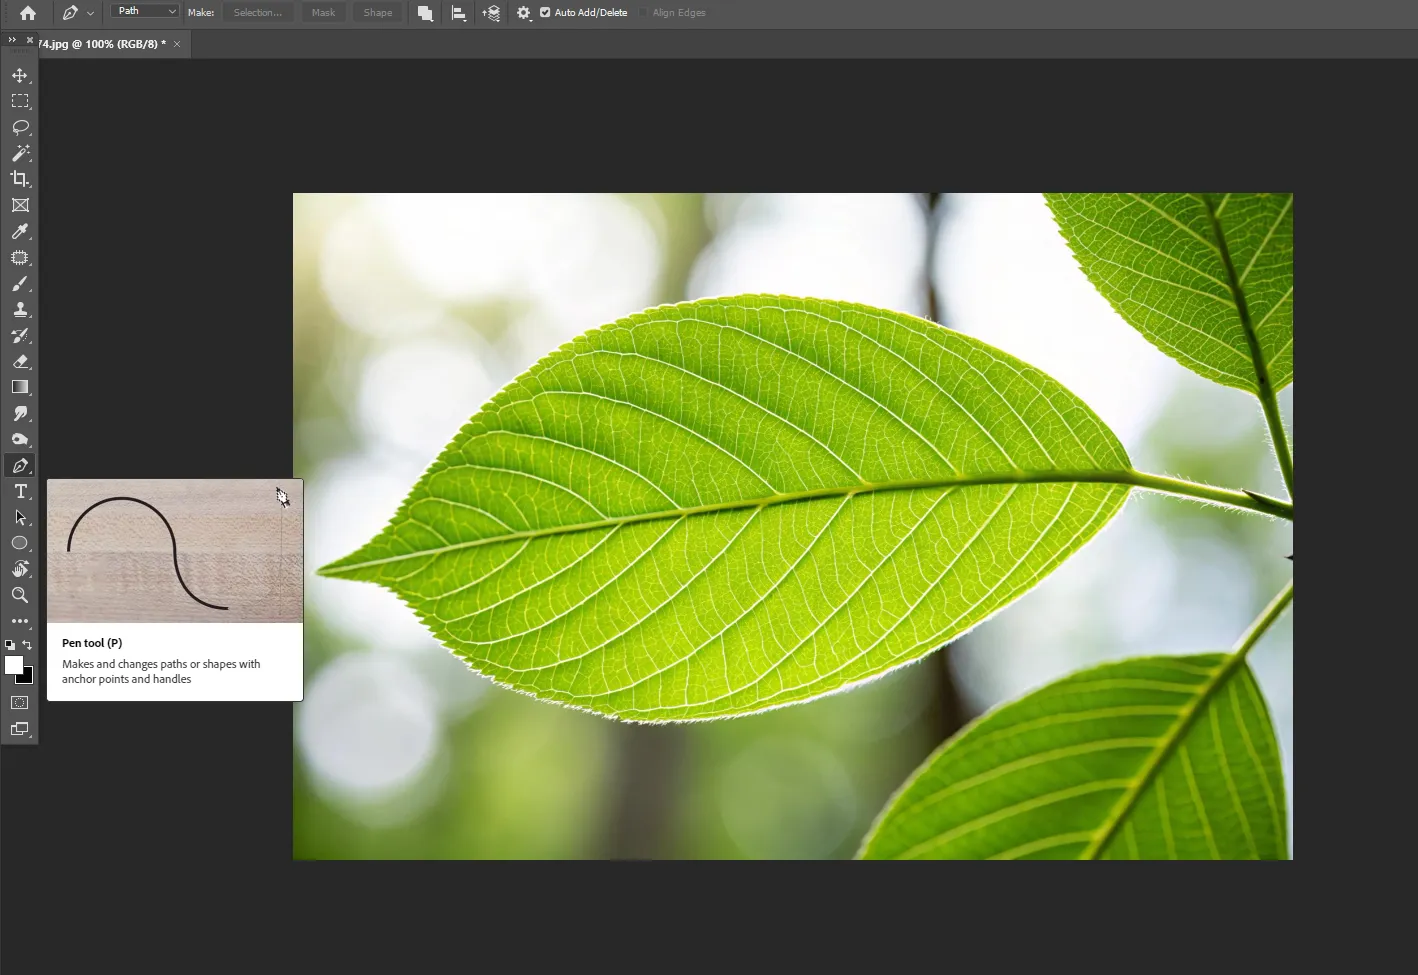Select the Lasso tool

20,128
